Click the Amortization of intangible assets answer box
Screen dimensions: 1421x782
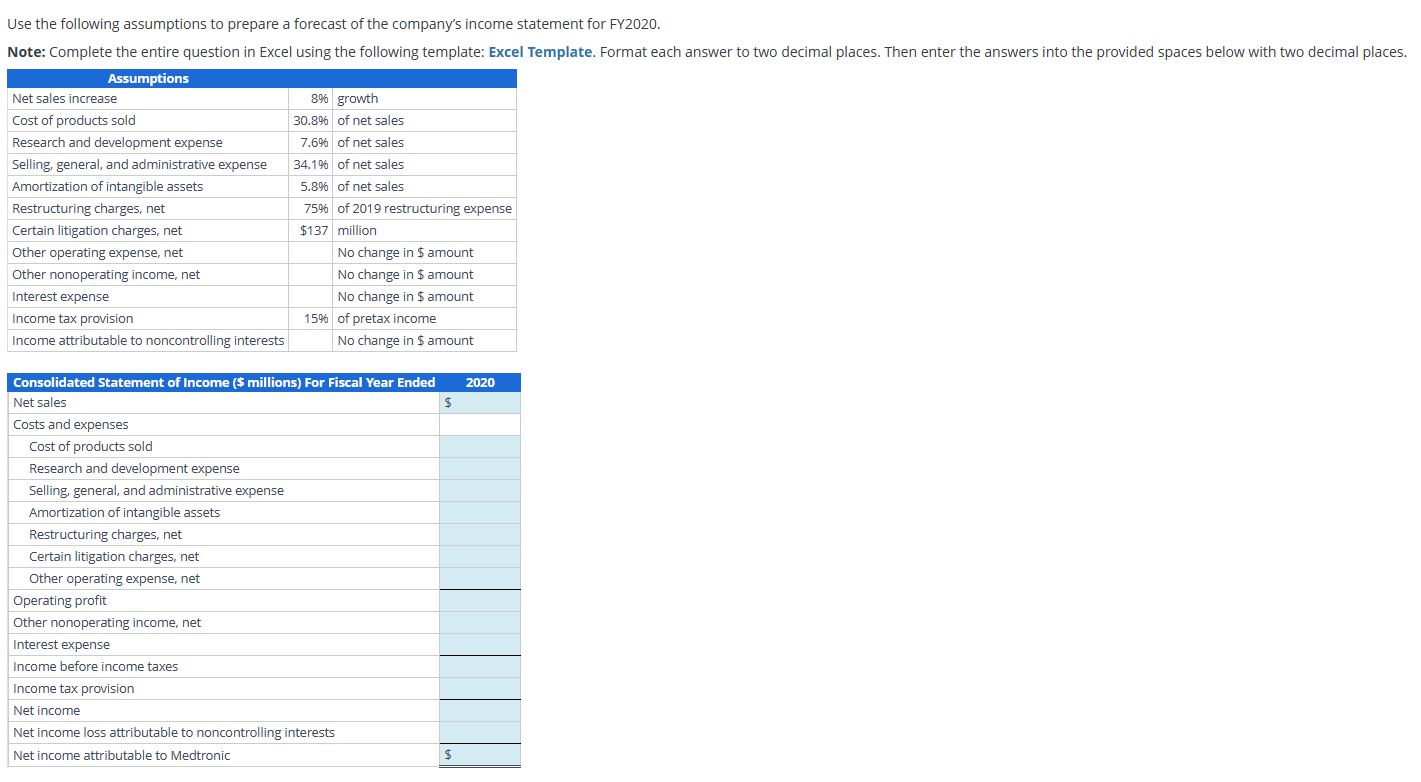pos(480,512)
